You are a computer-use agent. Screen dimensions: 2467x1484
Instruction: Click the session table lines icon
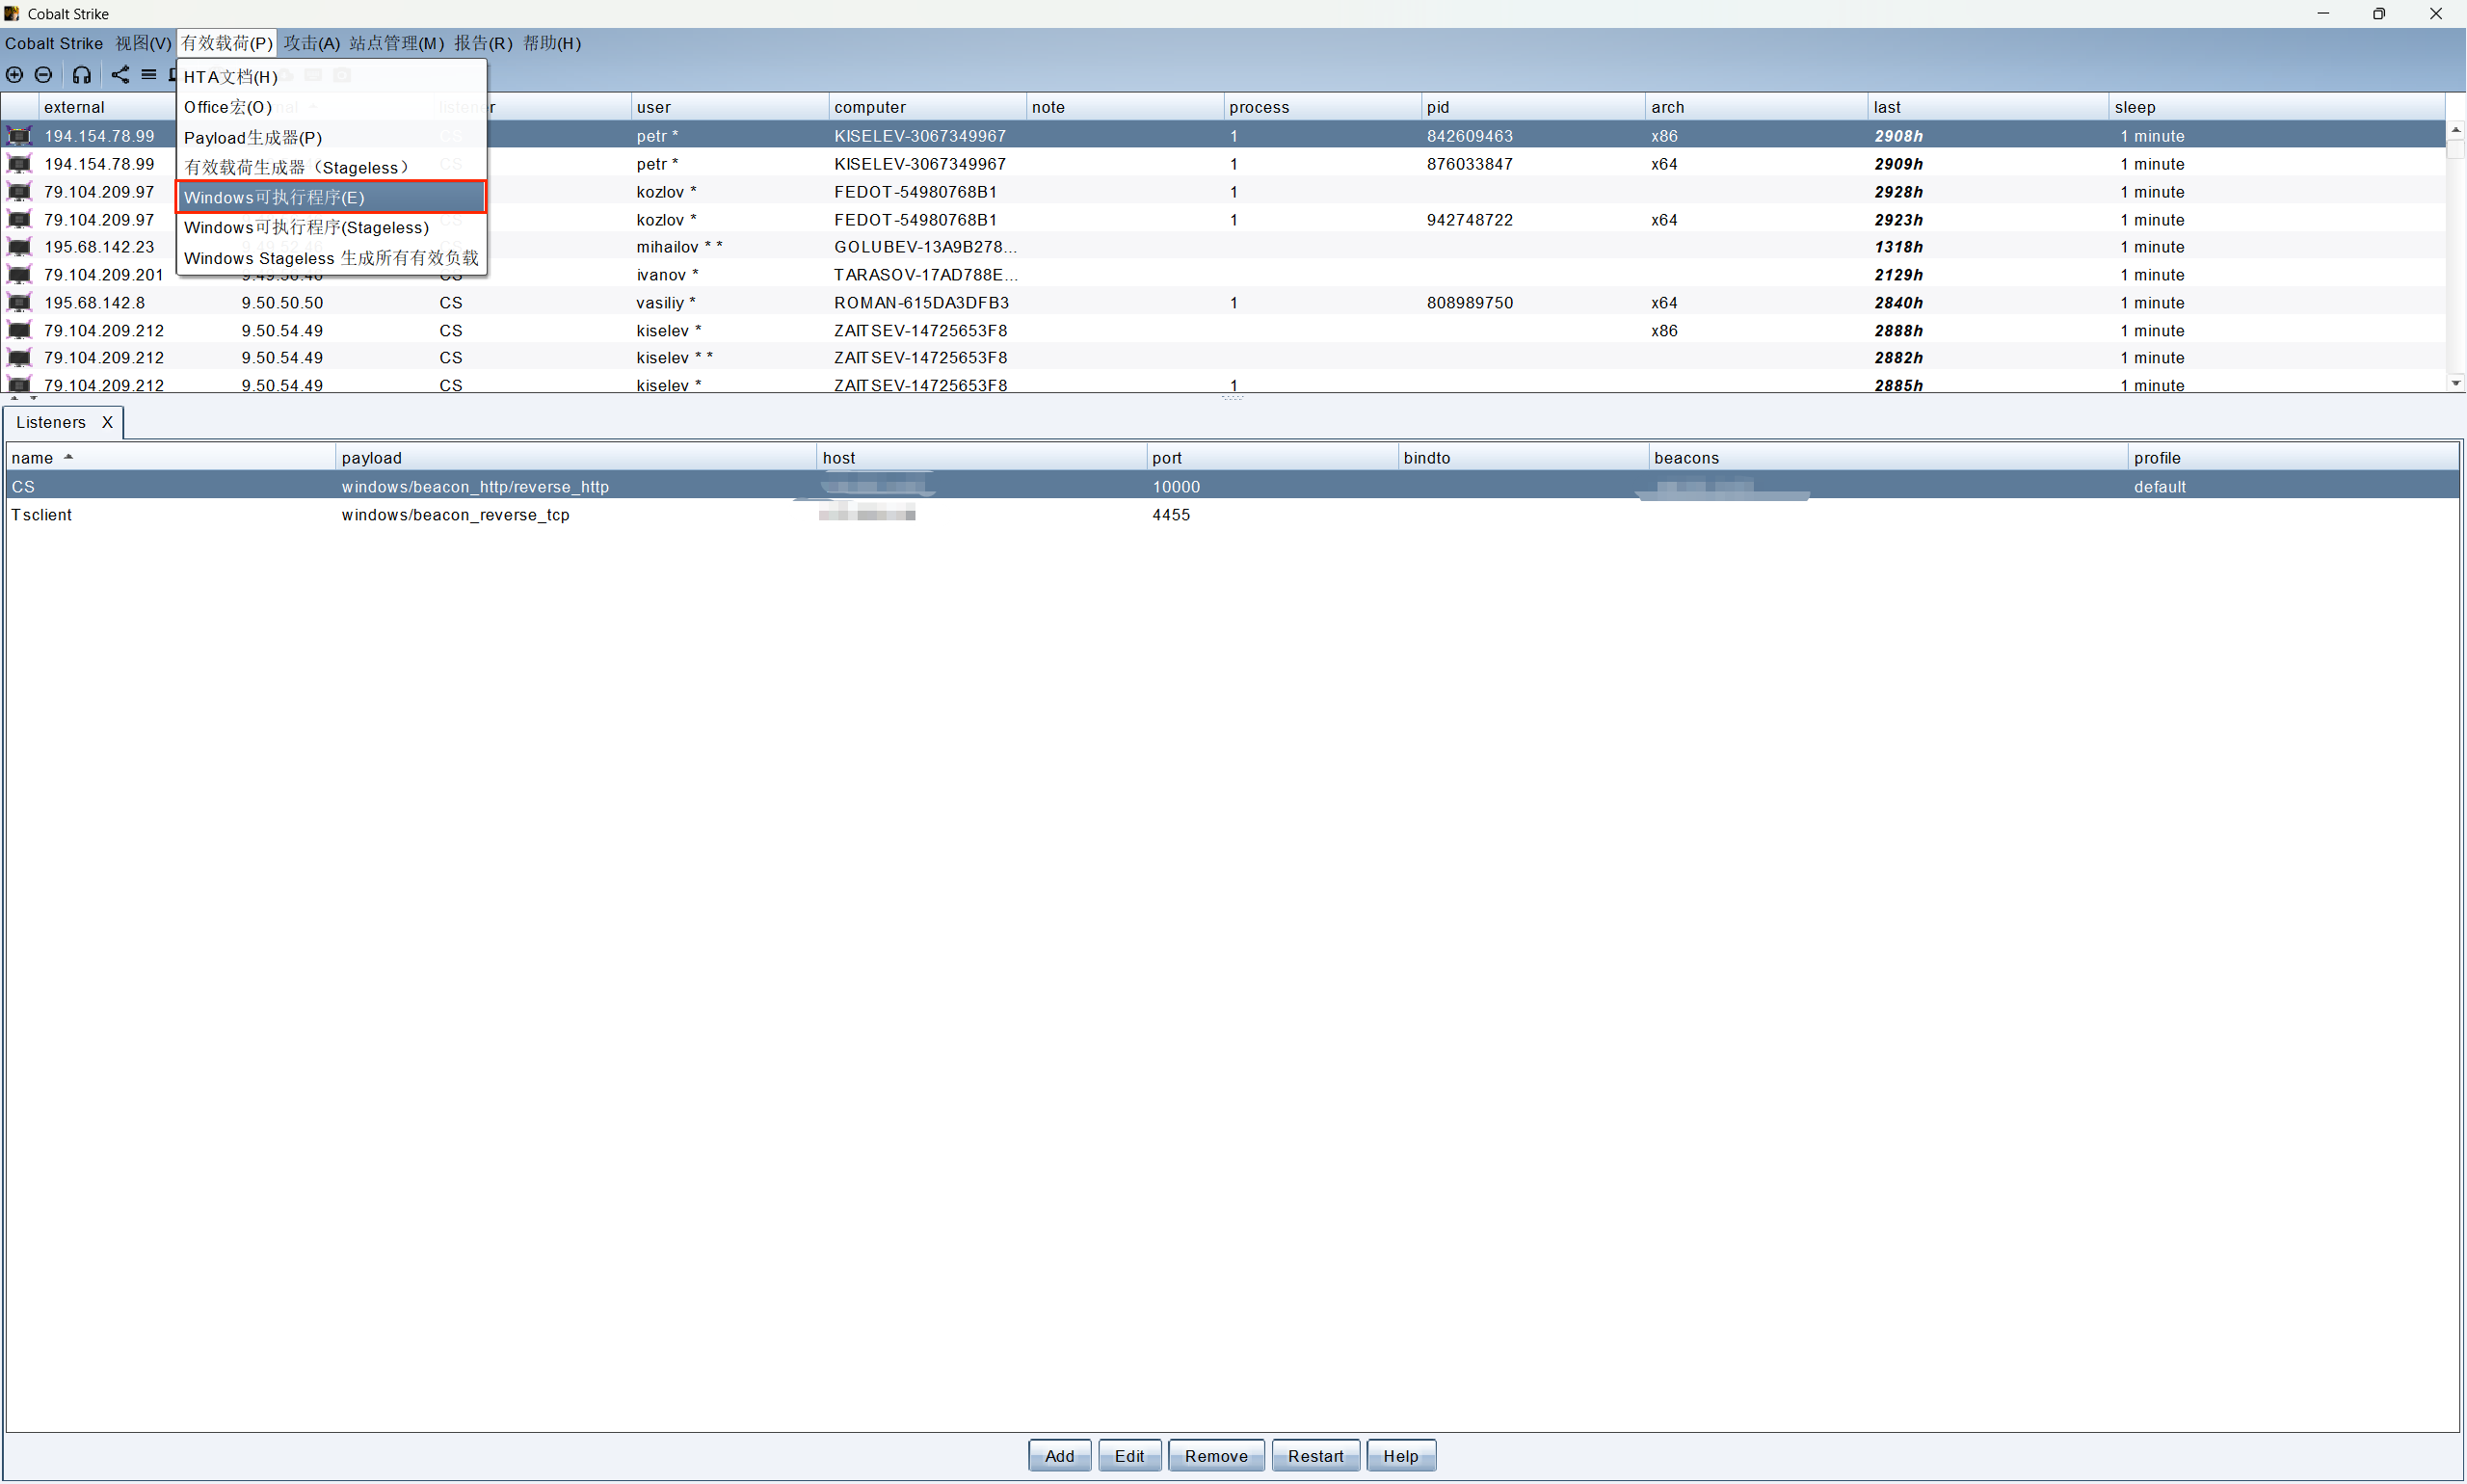[x=149, y=75]
